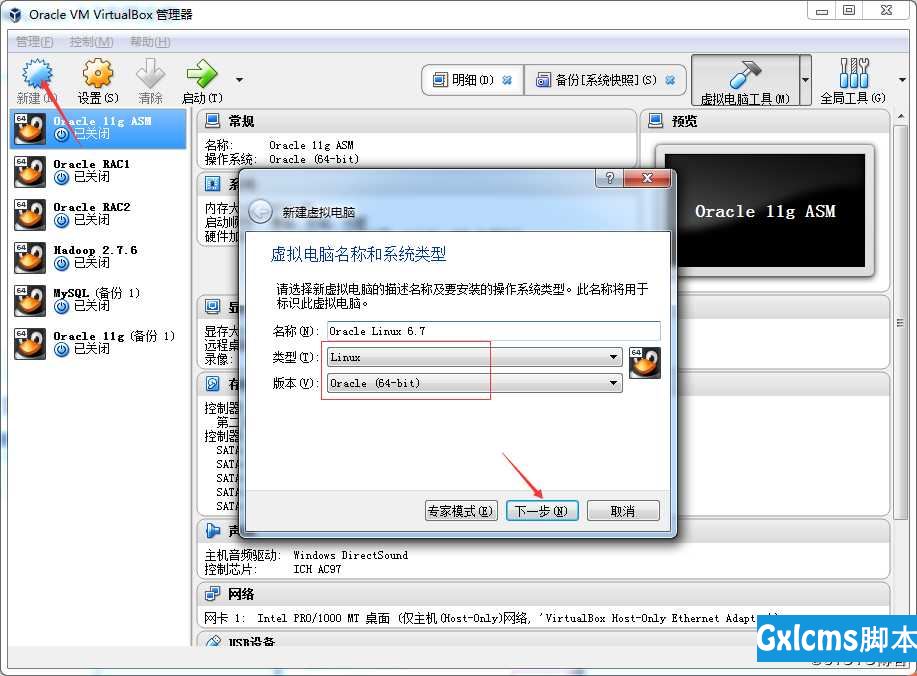Open the 版本(V) version dropdown

474,383
